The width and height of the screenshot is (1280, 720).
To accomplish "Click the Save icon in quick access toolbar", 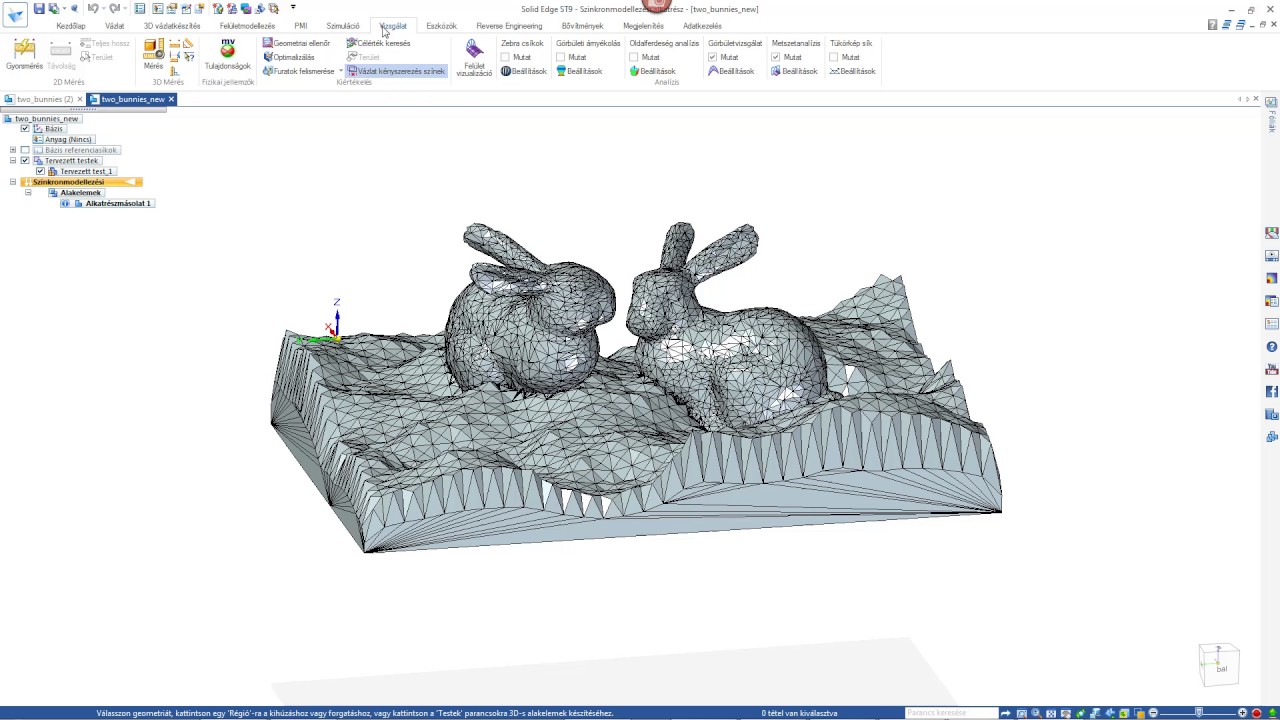I will tap(39, 9).
